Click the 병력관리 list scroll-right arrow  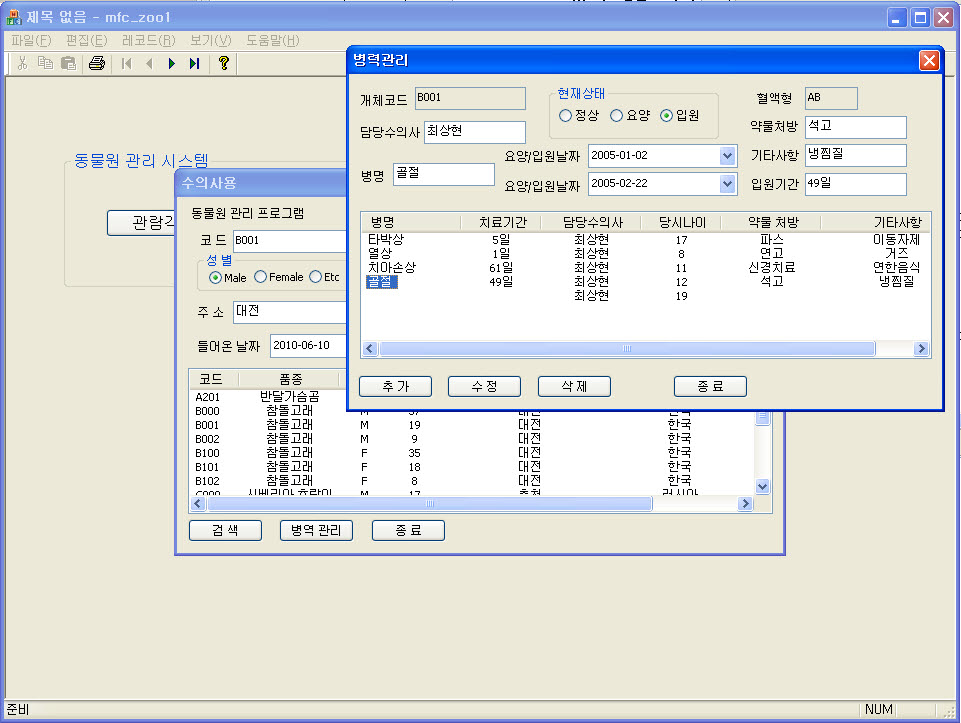(x=921, y=349)
